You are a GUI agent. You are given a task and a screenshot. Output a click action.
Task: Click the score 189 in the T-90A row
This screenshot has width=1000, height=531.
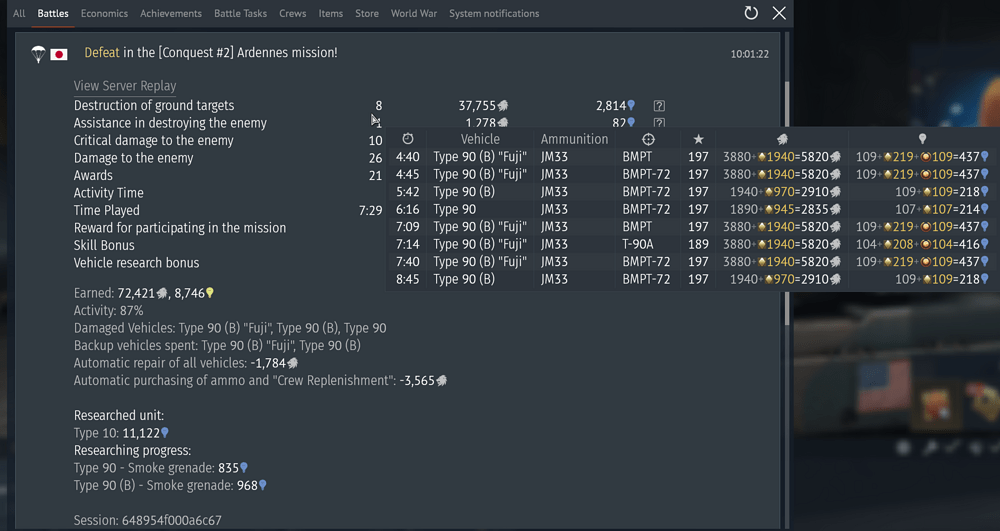698,244
